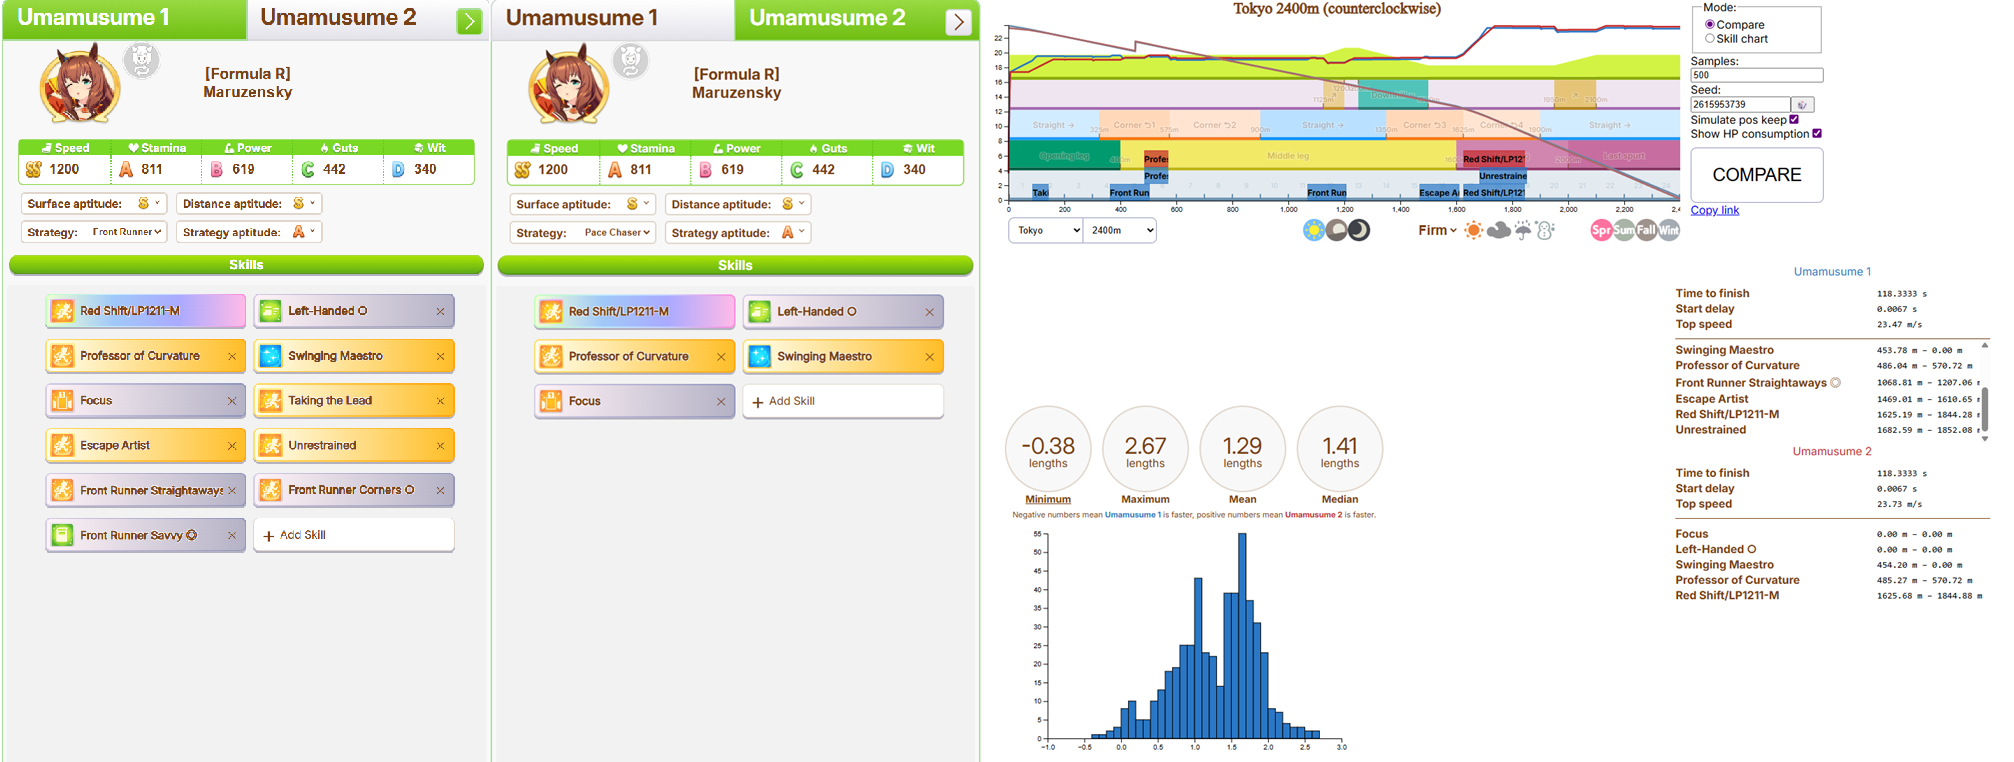The width and height of the screenshot is (2014, 762).
Task: Choose the cloudy weather icon
Action: pyautogui.click(x=1498, y=230)
